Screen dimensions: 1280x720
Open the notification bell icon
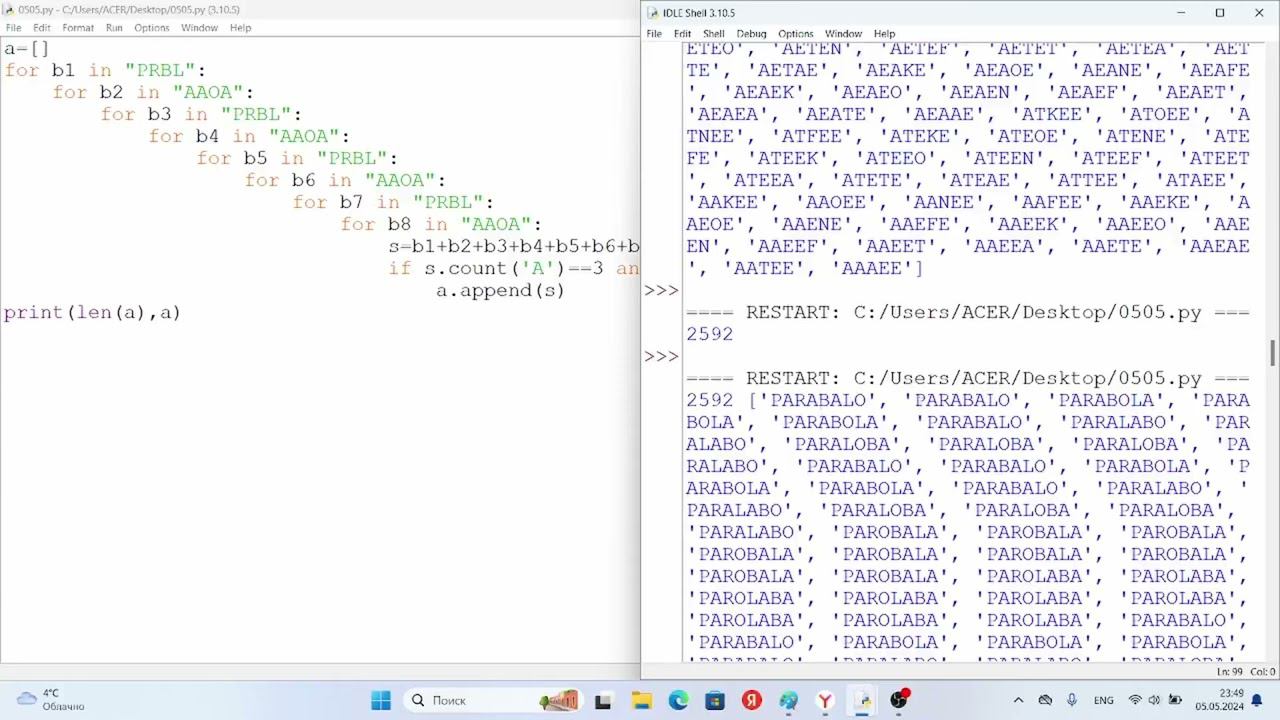pyautogui.click(x=1257, y=700)
